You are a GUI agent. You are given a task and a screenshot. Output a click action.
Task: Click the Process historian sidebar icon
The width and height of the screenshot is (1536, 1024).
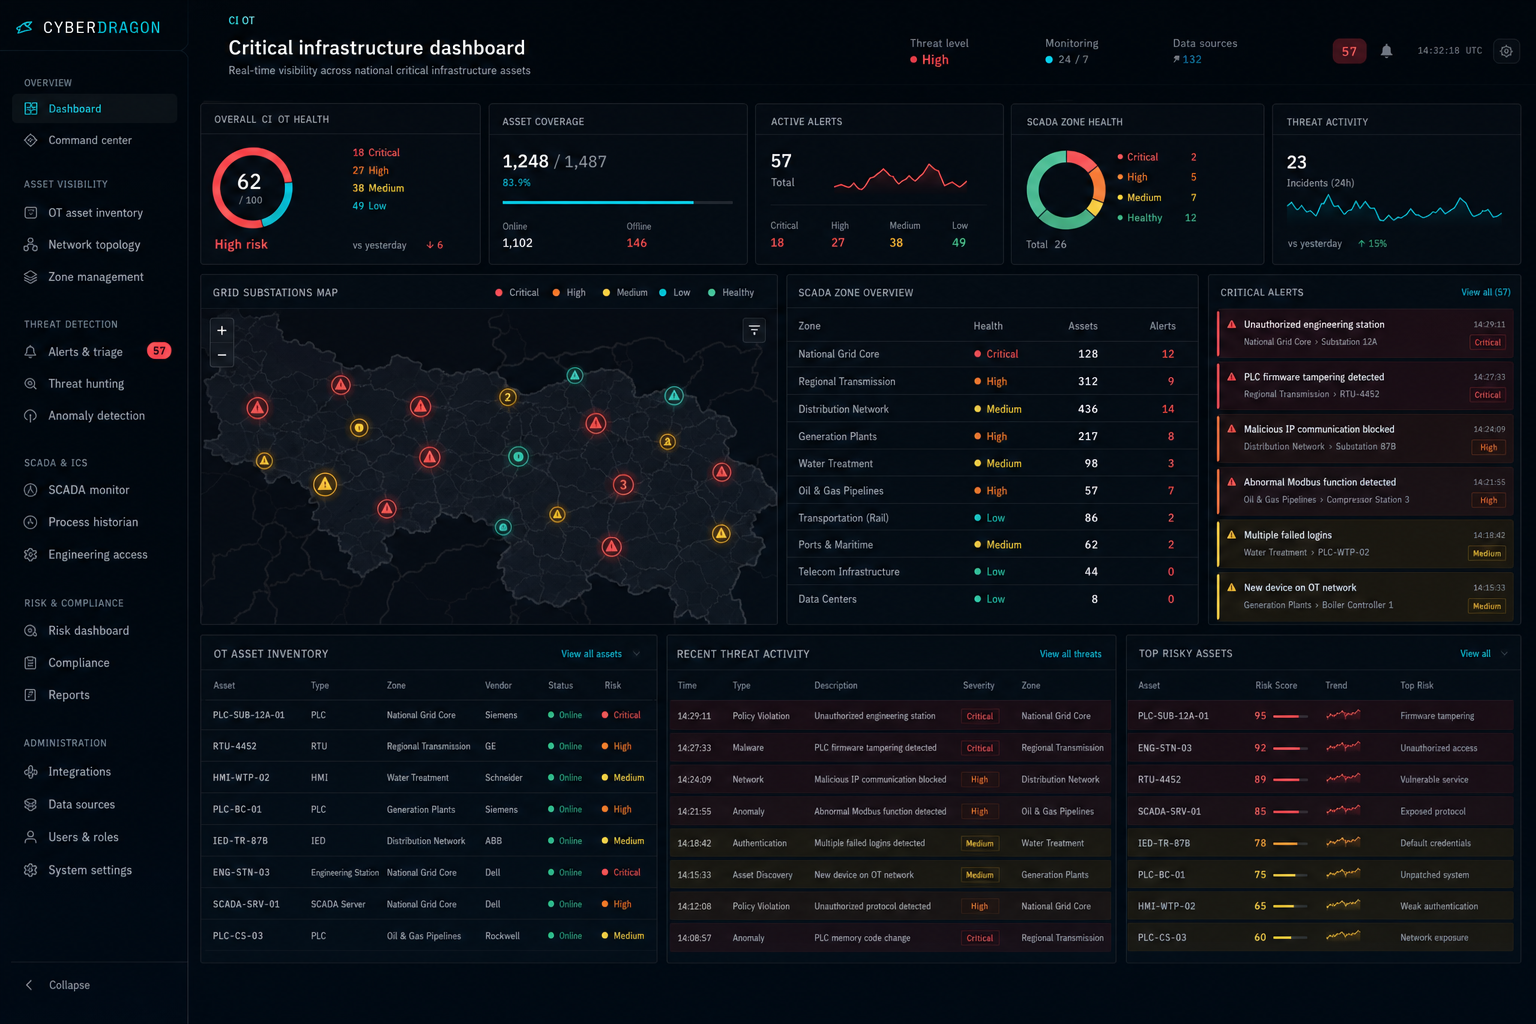[x=31, y=522]
